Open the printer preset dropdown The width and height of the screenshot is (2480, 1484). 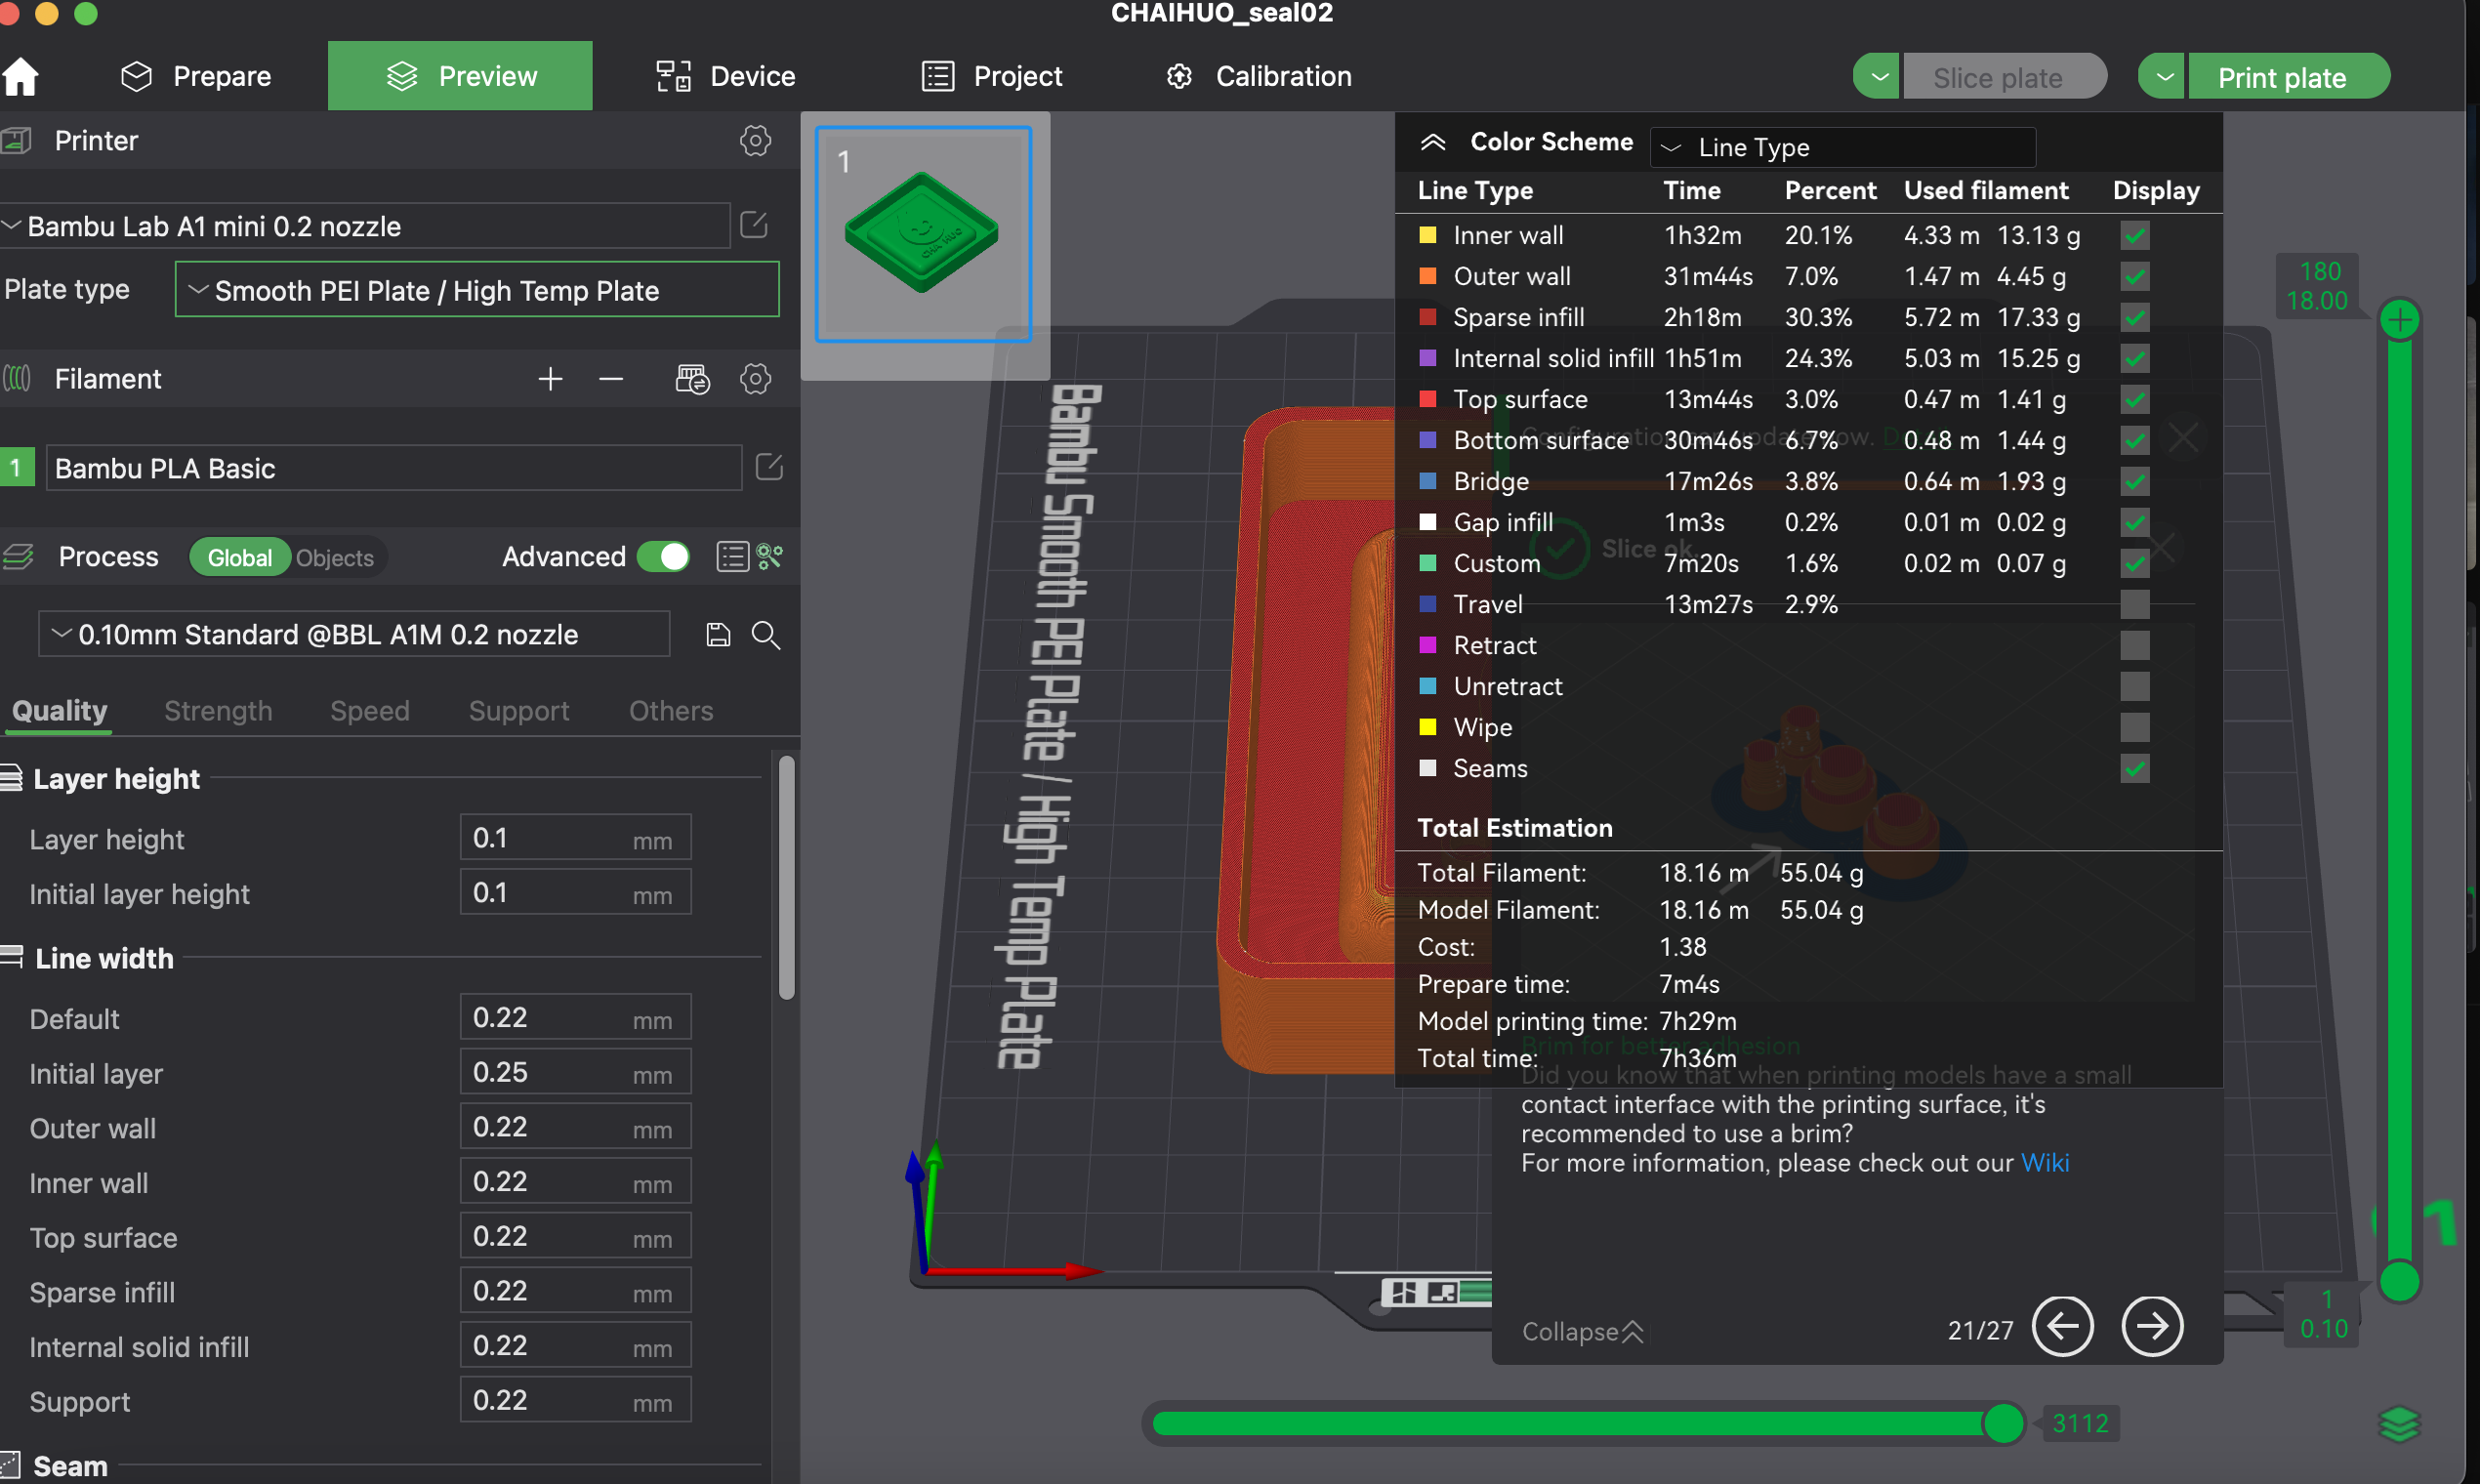(364, 226)
